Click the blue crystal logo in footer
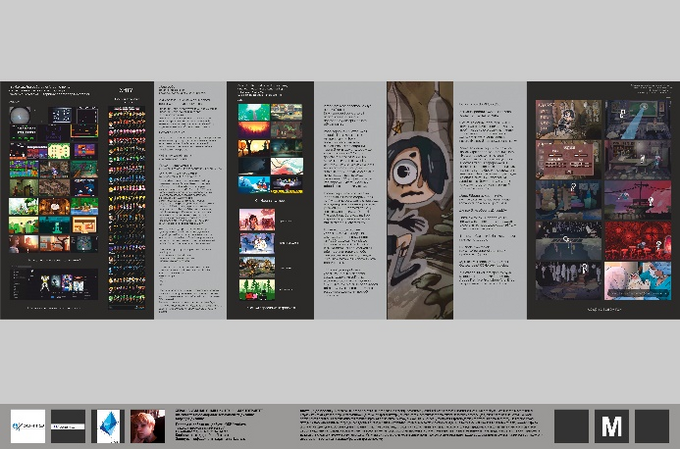The image size is (680, 449). [110, 426]
